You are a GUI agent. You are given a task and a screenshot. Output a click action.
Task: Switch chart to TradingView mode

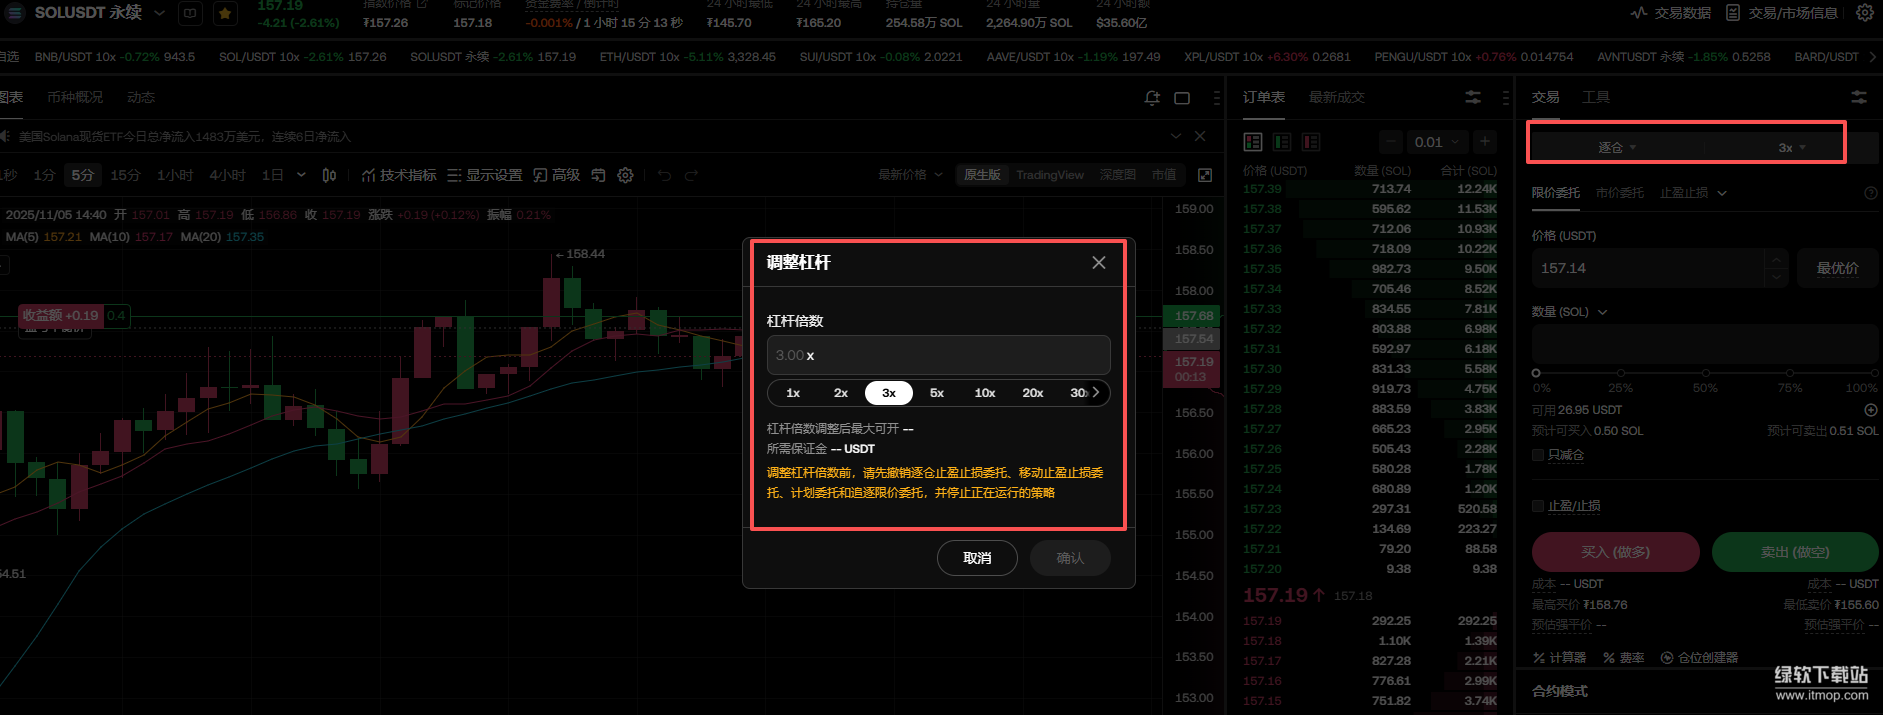point(1049,175)
